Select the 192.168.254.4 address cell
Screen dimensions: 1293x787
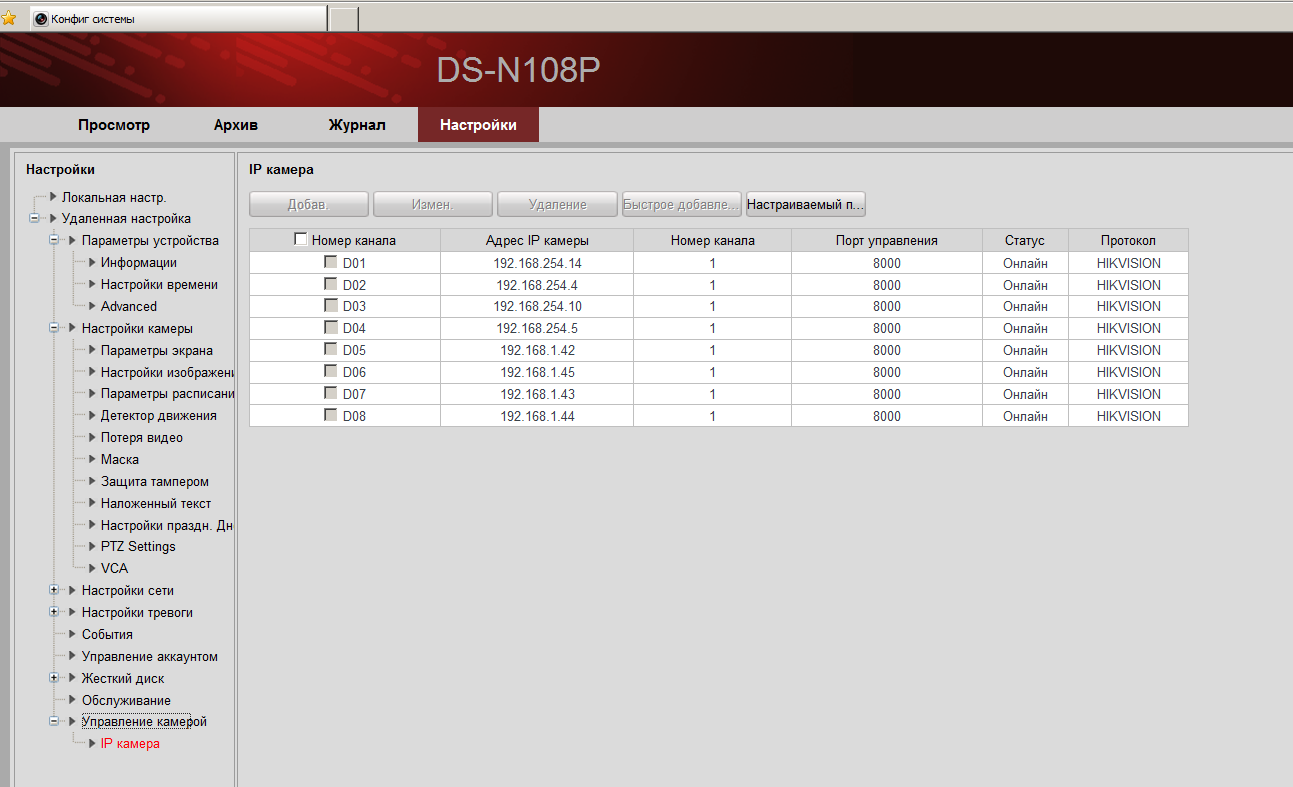(x=537, y=285)
